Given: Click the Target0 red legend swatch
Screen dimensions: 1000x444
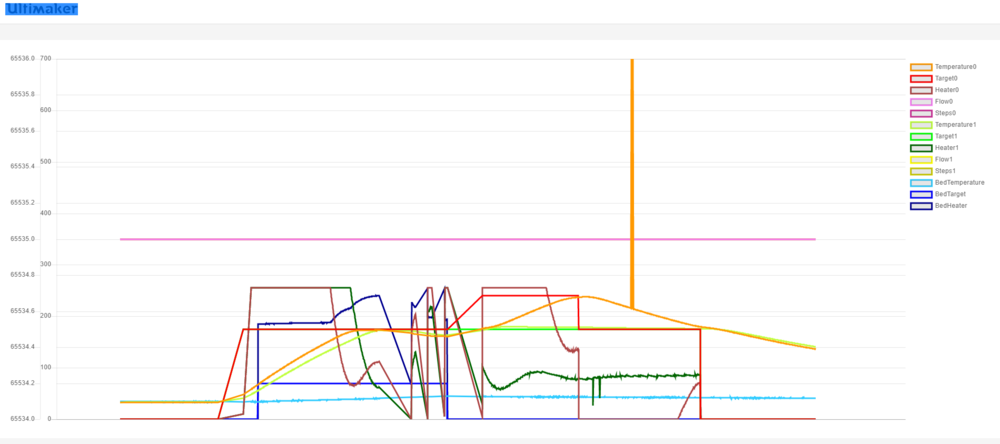Looking at the screenshot, I should click(x=921, y=78).
